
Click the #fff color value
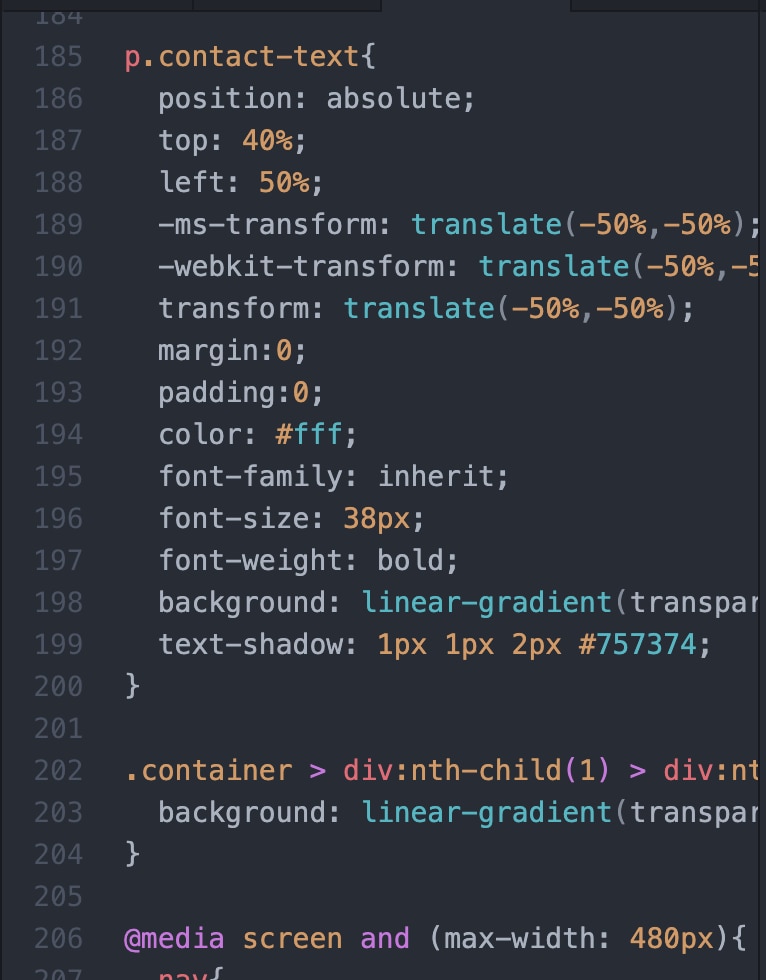(309, 434)
